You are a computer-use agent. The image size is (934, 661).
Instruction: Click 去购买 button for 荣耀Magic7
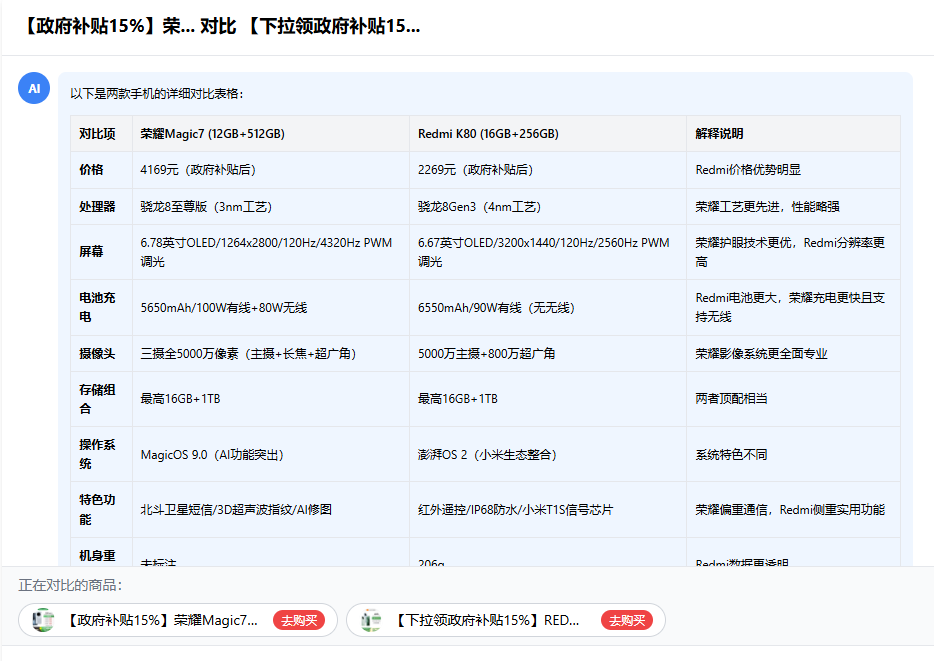[x=299, y=620]
